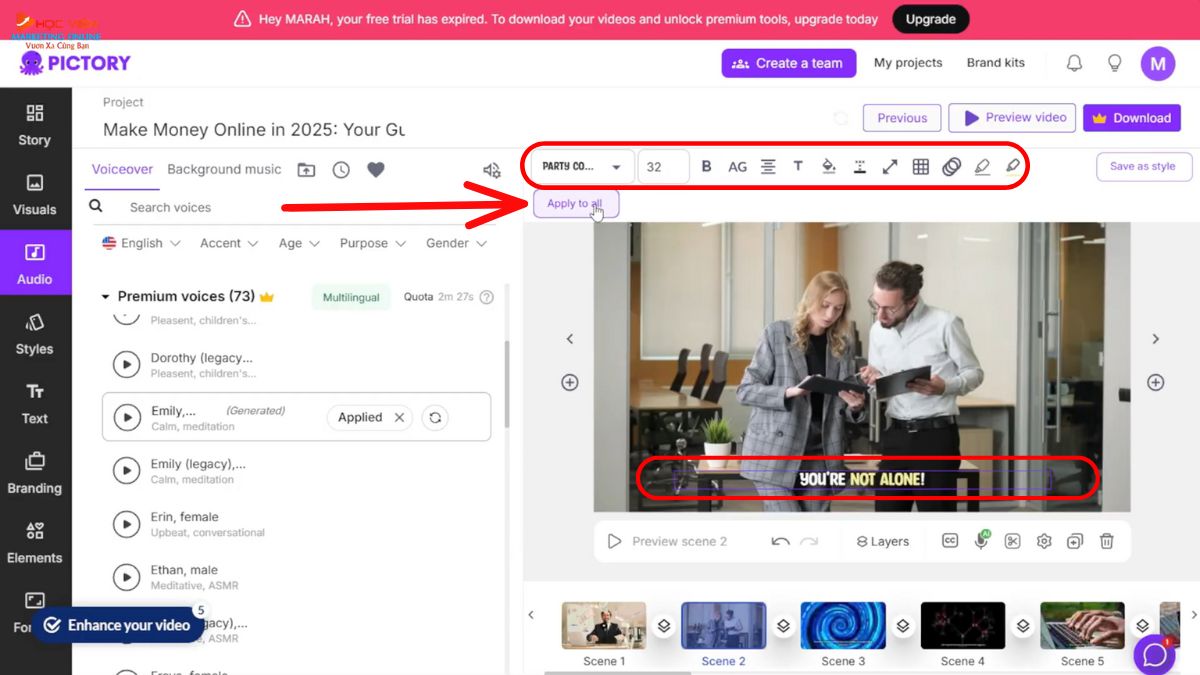Open Story section in sidebar

point(35,125)
